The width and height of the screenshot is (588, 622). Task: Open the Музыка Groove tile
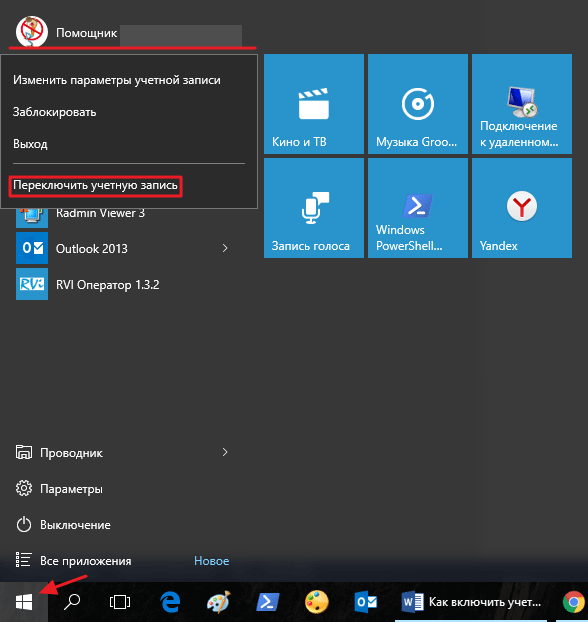point(418,104)
